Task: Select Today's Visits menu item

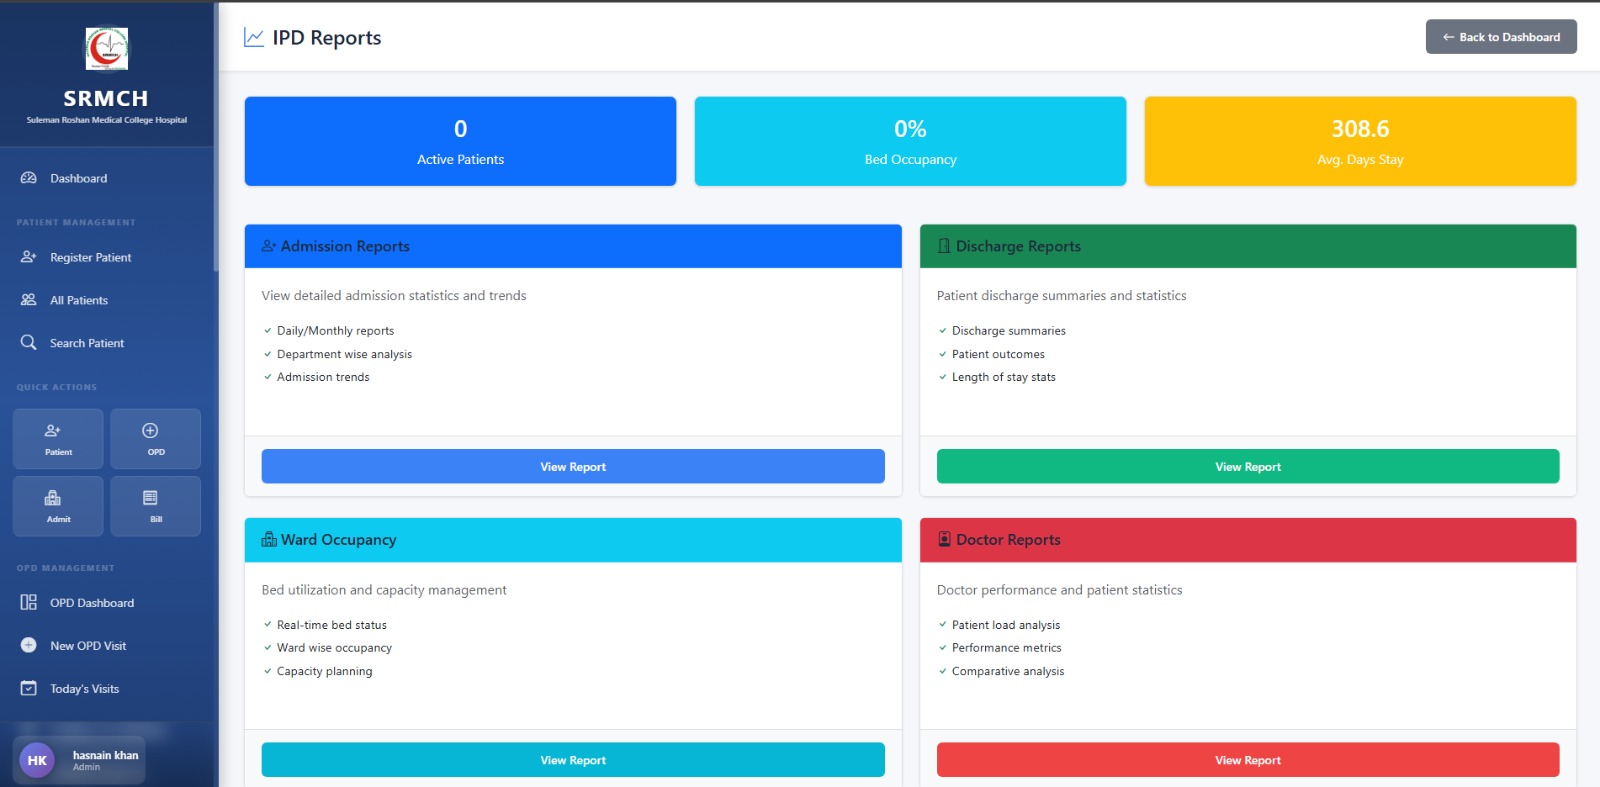Action: click(107, 689)
